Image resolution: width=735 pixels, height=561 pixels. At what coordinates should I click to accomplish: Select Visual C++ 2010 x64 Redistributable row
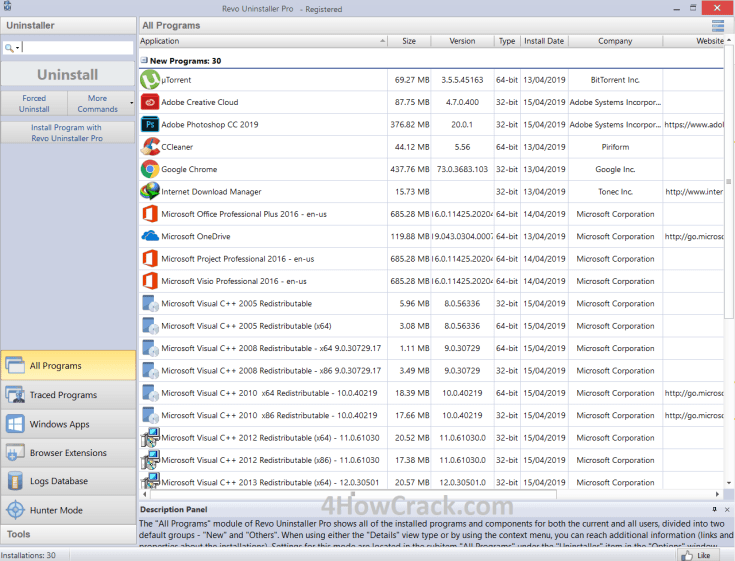click(x=431, y=393)
